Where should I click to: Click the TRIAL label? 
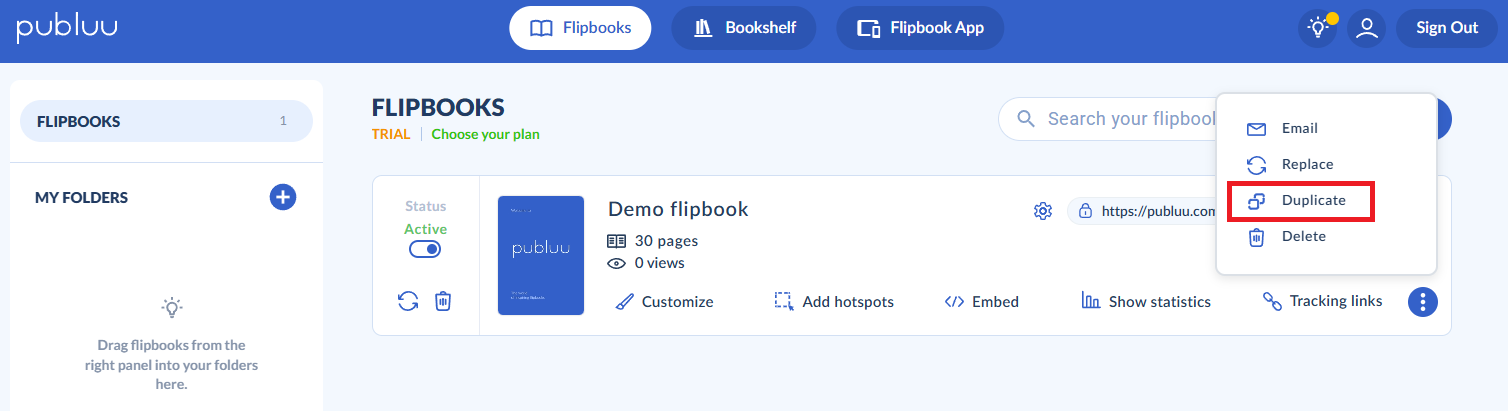pos(391,134)
